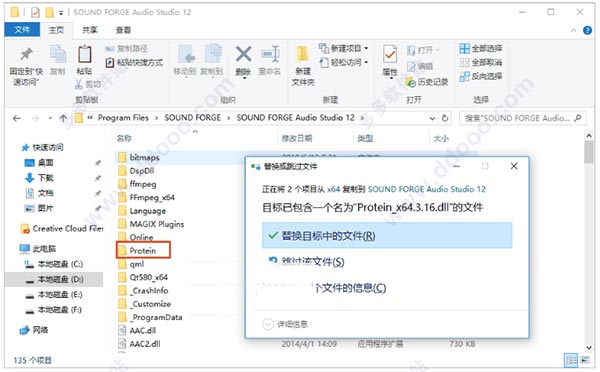Expand the address bar history dropdown
The image size is (600, 372).
(432, 118)
